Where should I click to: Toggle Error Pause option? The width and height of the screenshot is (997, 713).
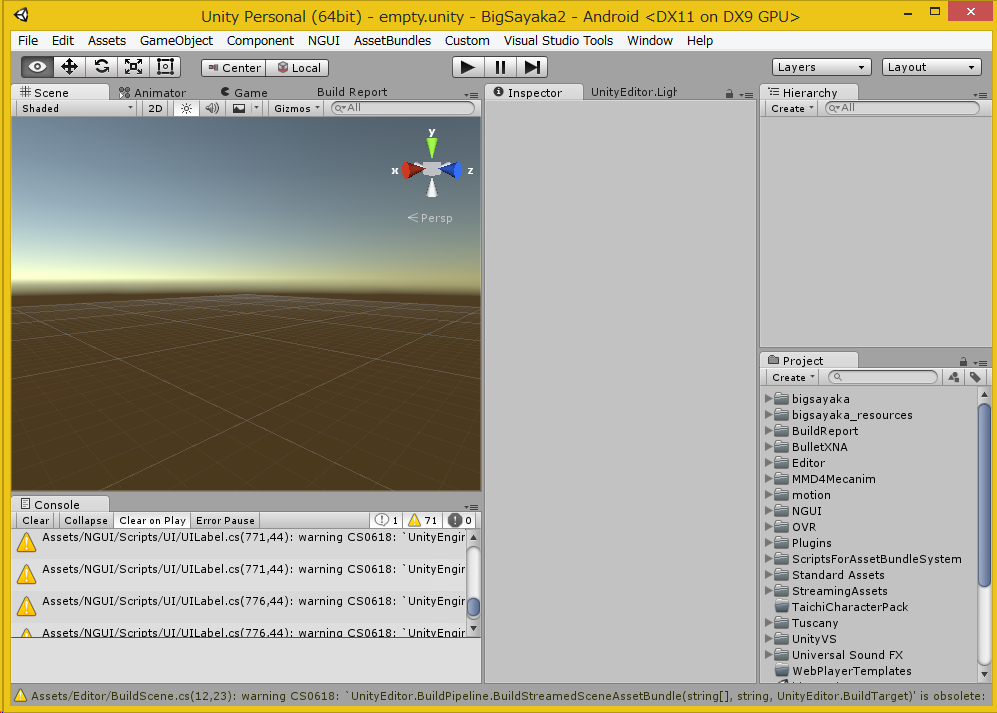coord(225,520)
